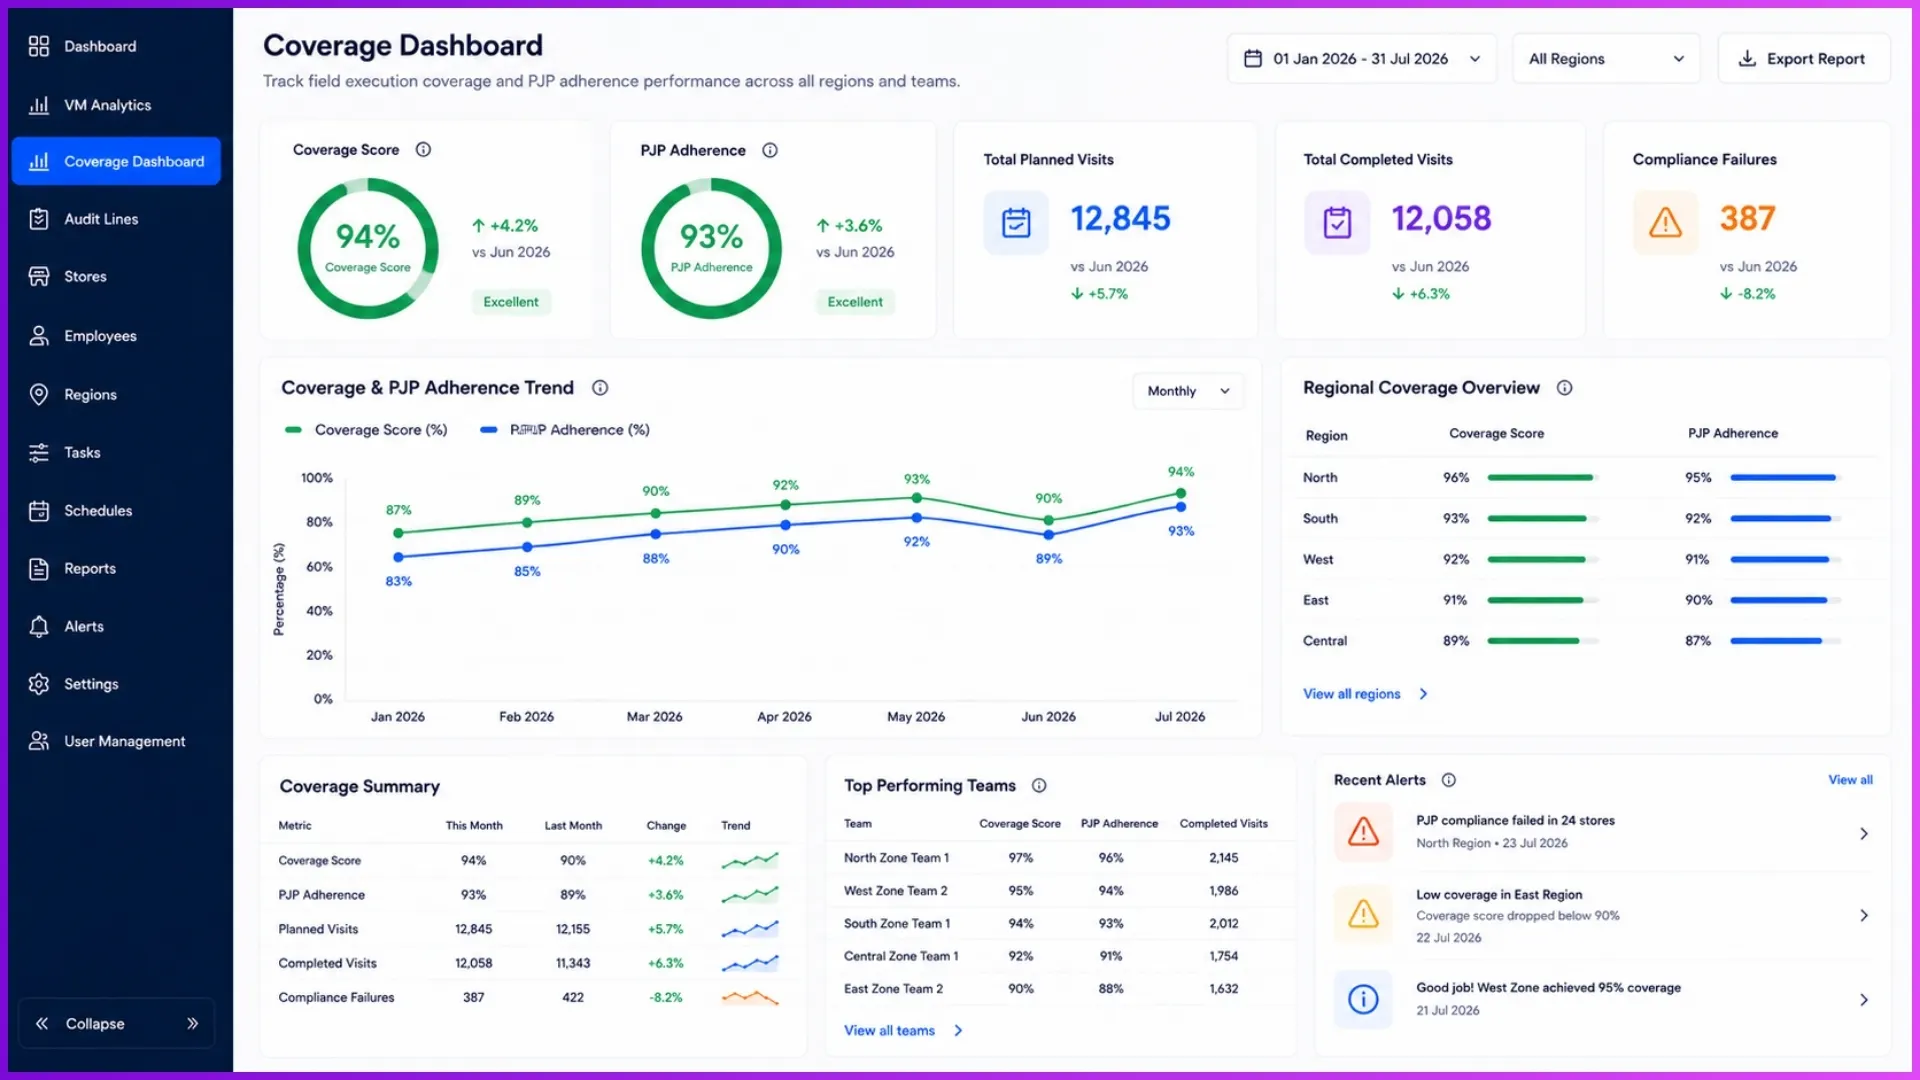Screen dimensions: 1920x1080
Task: Click yellow warning icon of Low coverage alert
Action: [1363, 914]
